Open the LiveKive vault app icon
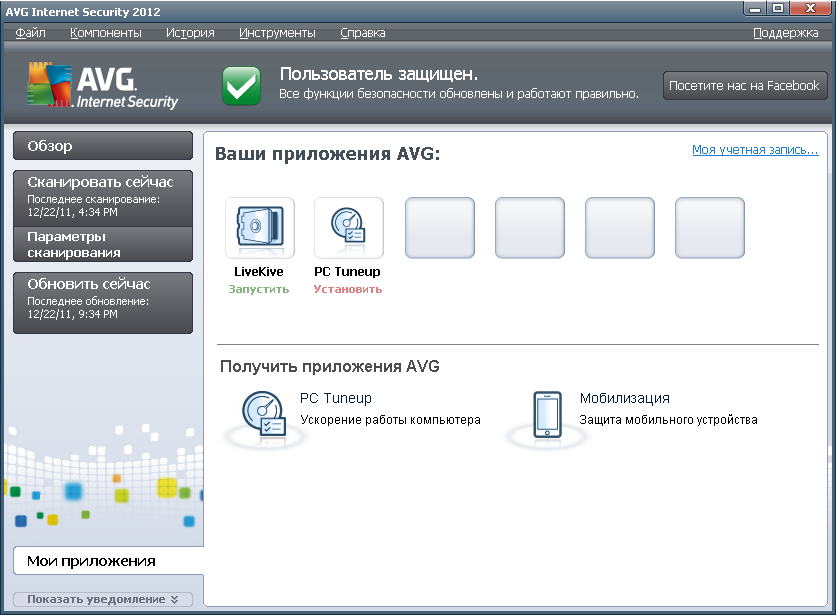The width and height of the screenshot is (836, 615). 260,228
